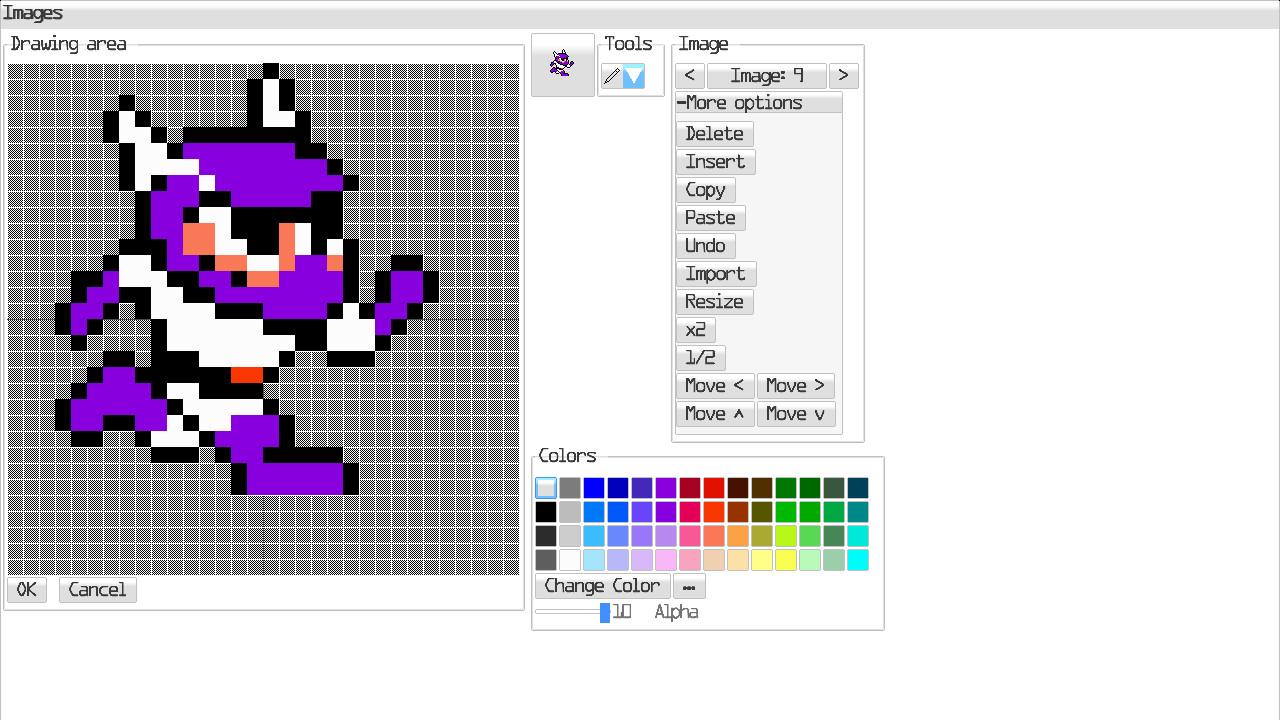This screenshot has width=1280, height=720.
Task: Open the extra color options (...) button
Action: coord(689,587)
